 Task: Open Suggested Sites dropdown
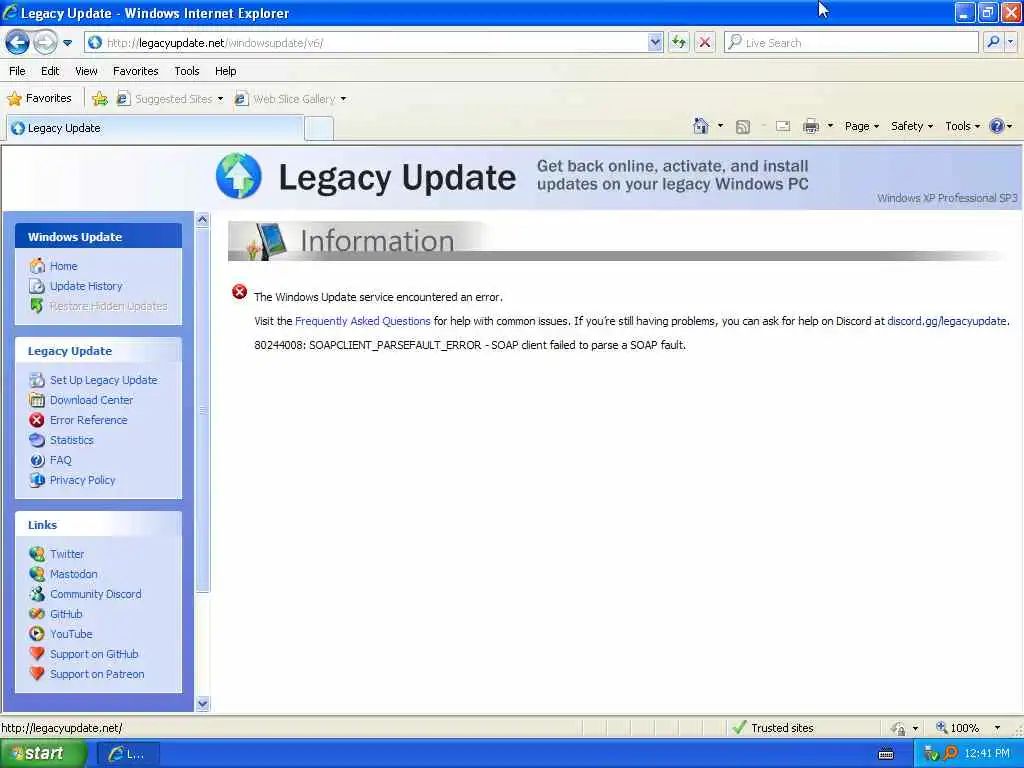(170, 99)
